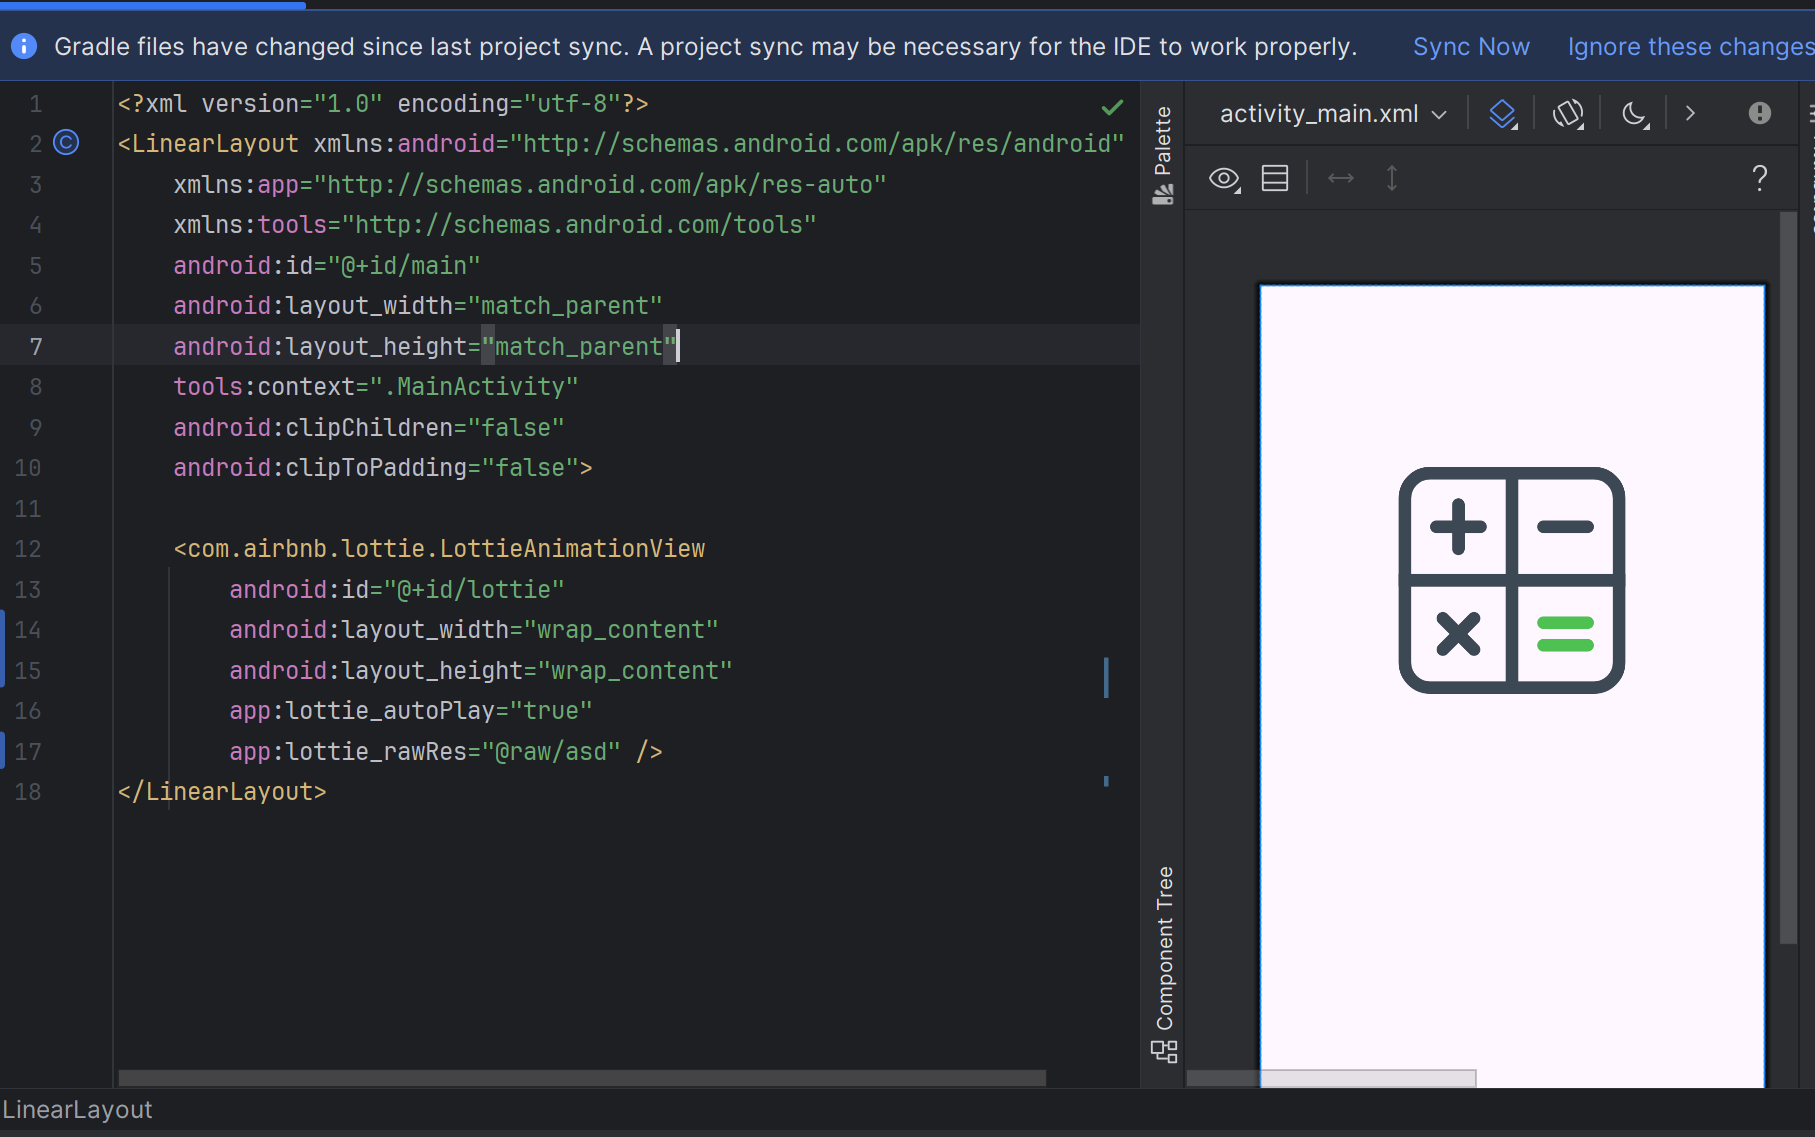The height and width of the screenshot is (1137, 1815).
Task: Click android:id="@+id/main" attribute text
Action: click(x=327, y=265)
